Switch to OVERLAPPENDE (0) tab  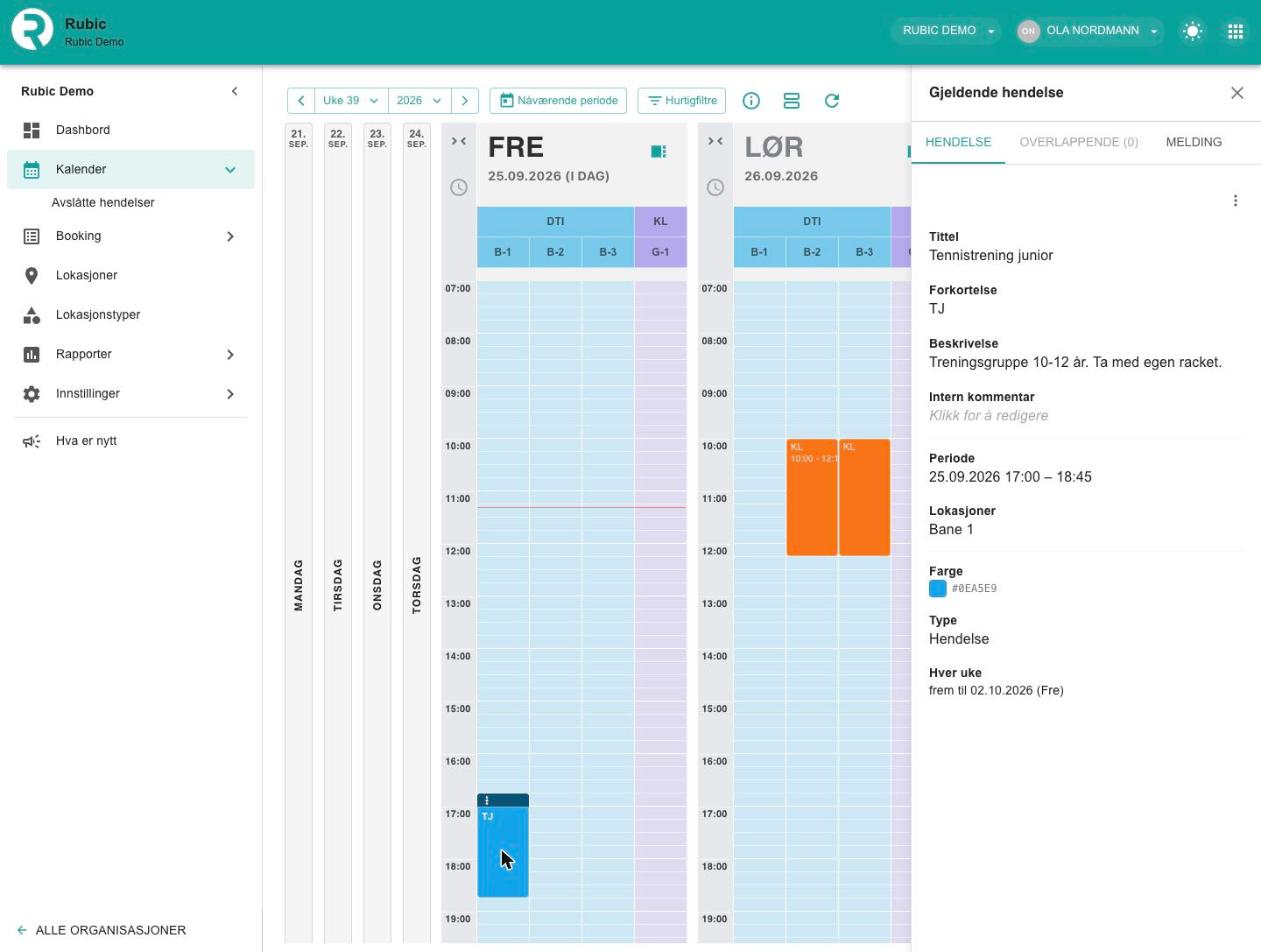coord(1079,142)
